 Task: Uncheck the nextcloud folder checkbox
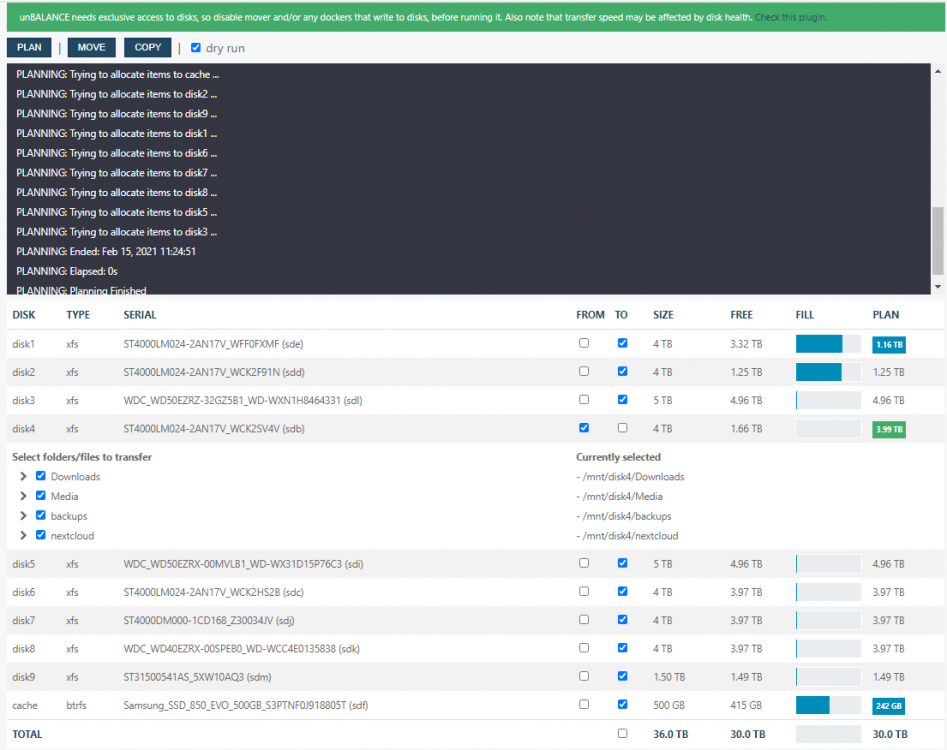[x=40, y=534]
